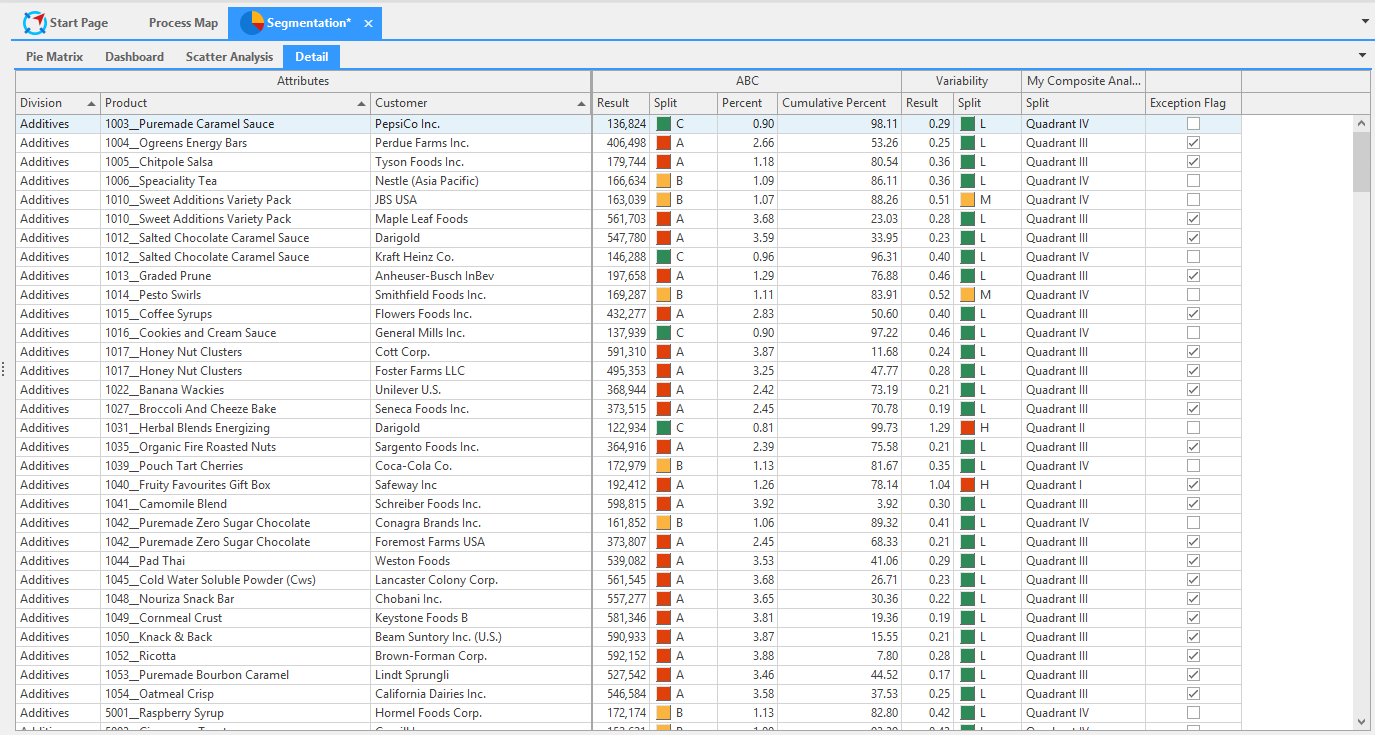The image size is (1375, 735).
Task: Click the vertical scrollbar thumb
Action: coord(1362,162)
